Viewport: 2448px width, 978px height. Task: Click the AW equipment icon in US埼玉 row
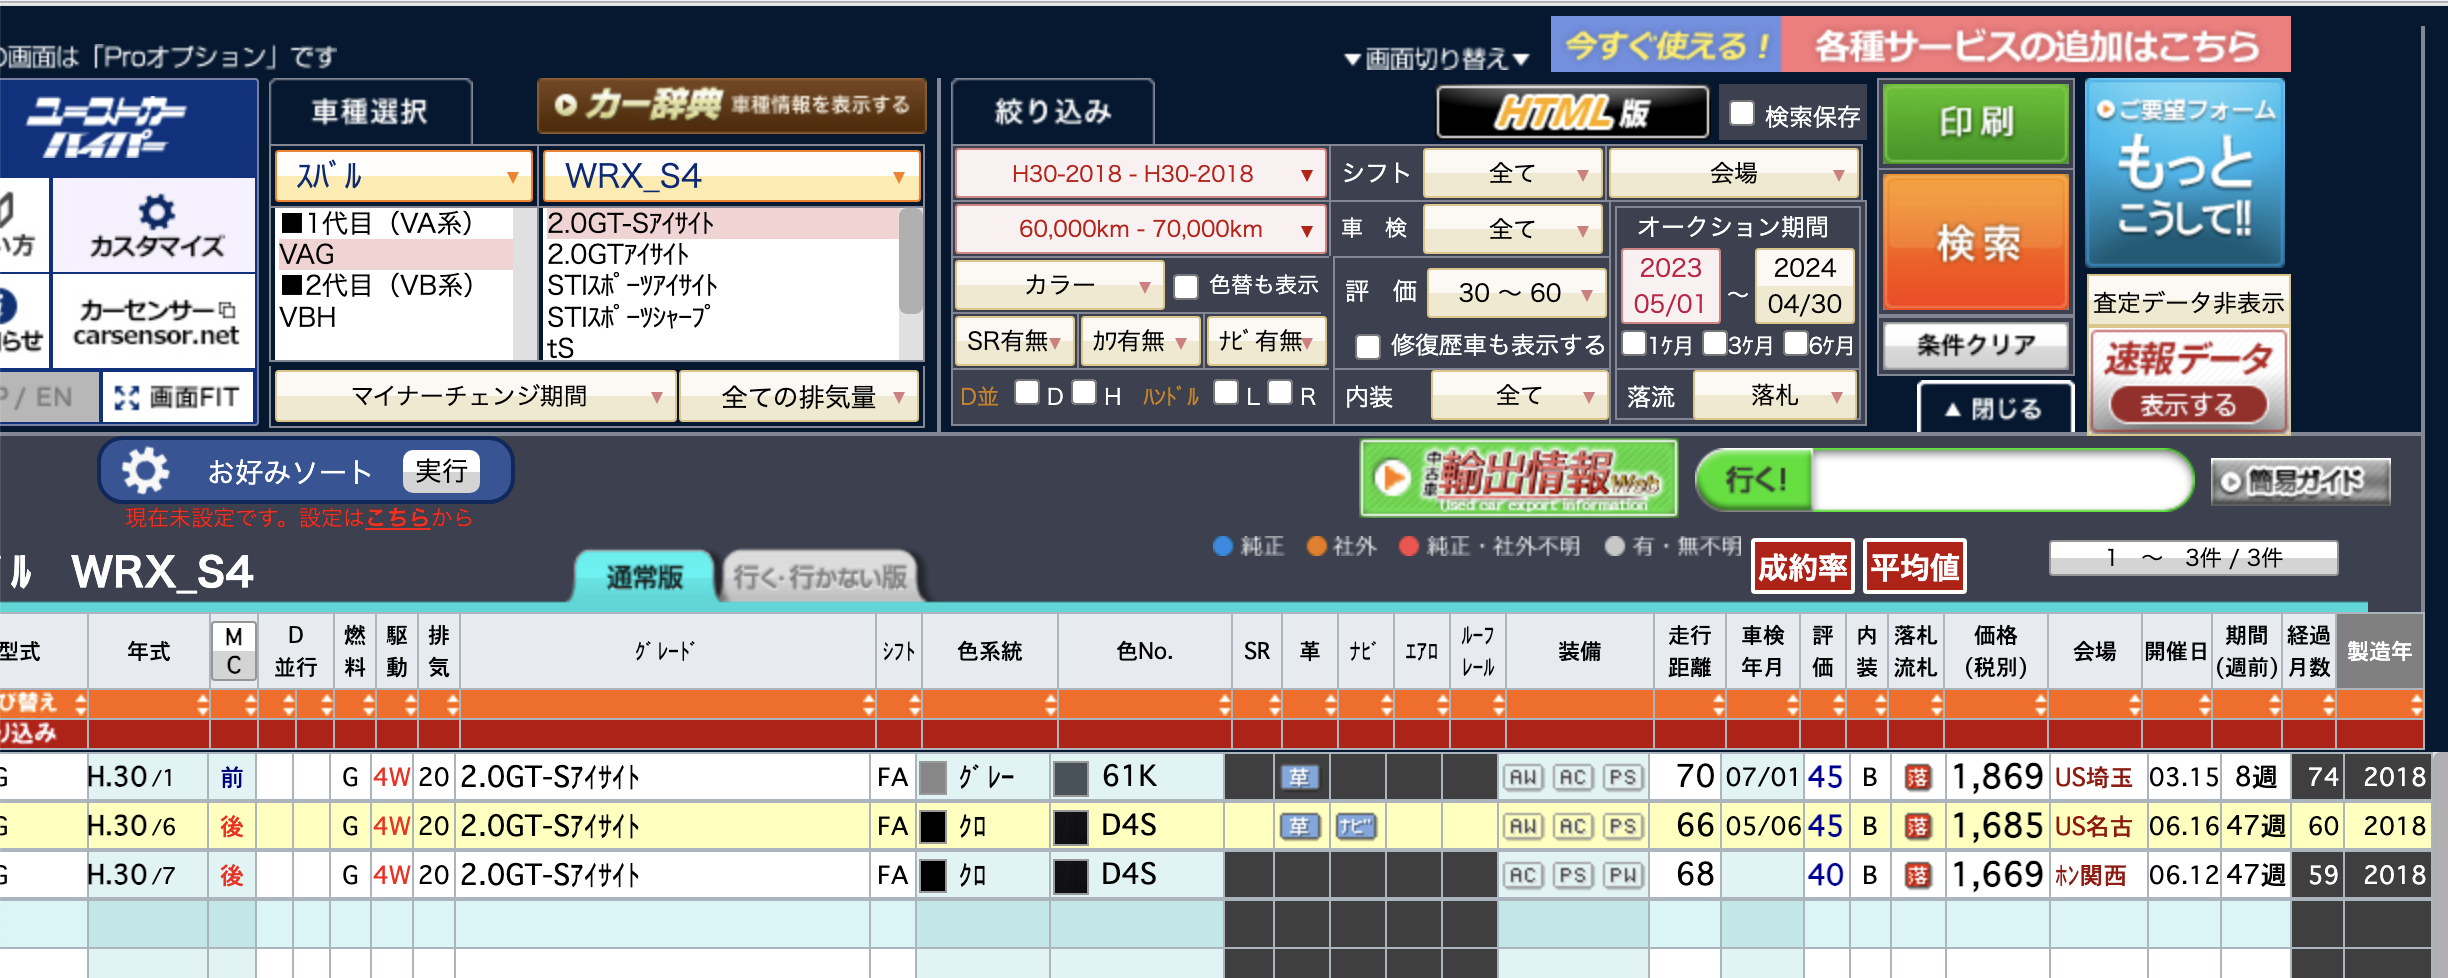[x=1523, y=777]
